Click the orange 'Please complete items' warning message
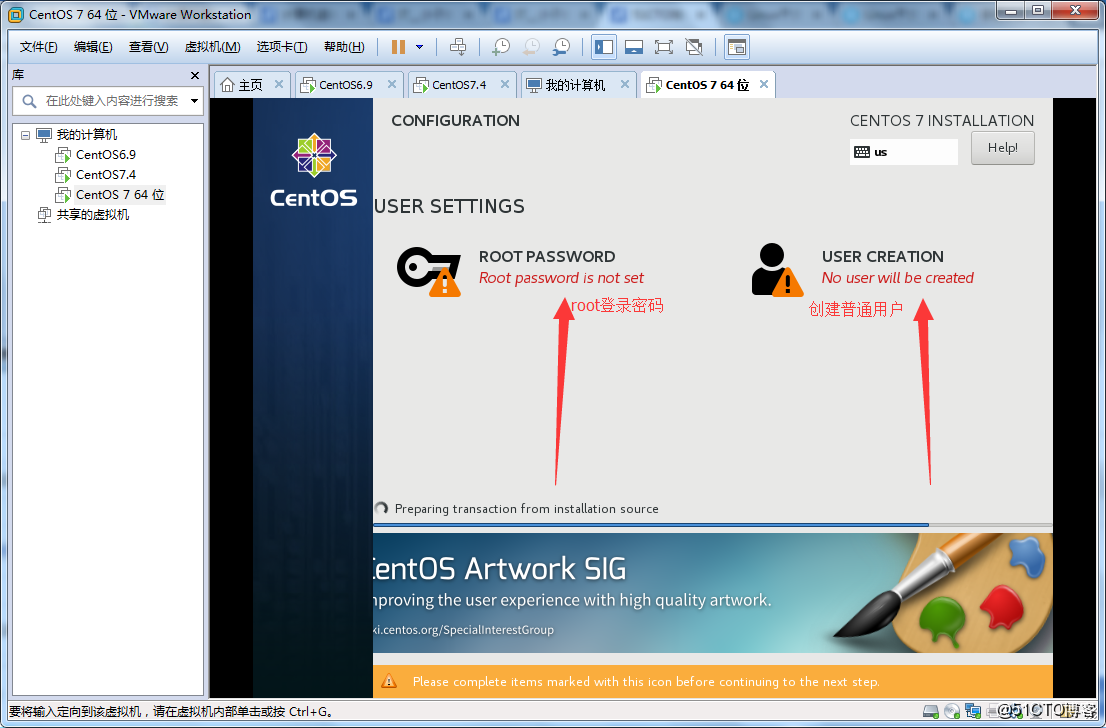Viewport: 1106px width, 728px height. (x=645, y=681)
